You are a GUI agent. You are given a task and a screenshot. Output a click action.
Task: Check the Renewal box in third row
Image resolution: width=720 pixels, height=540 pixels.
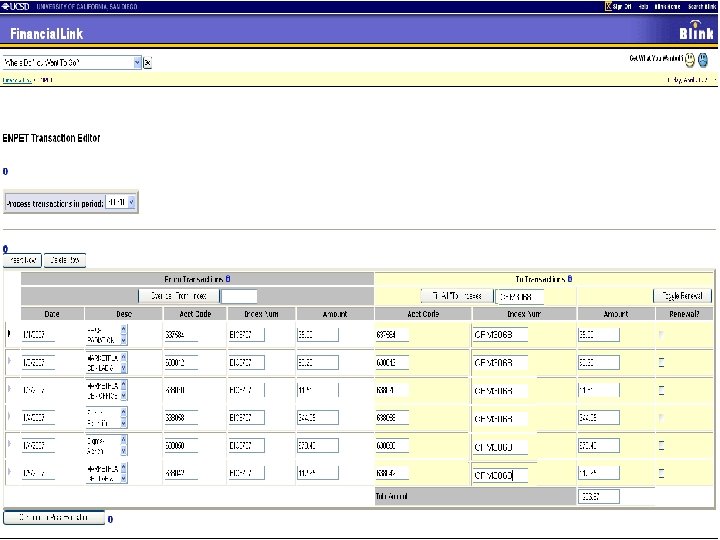click(661, 388)
